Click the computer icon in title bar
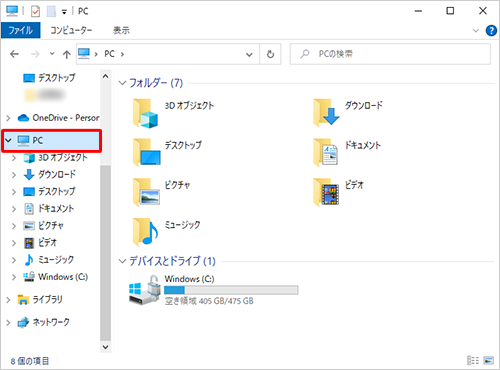This screenshot has width=500, height=370. (x=12, y=11)
